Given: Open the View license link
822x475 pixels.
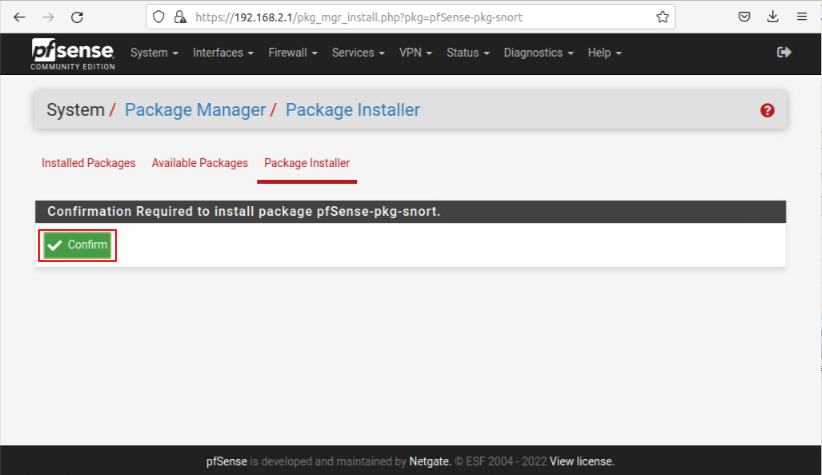Looking at the screenshot, I should pos(582,461).
